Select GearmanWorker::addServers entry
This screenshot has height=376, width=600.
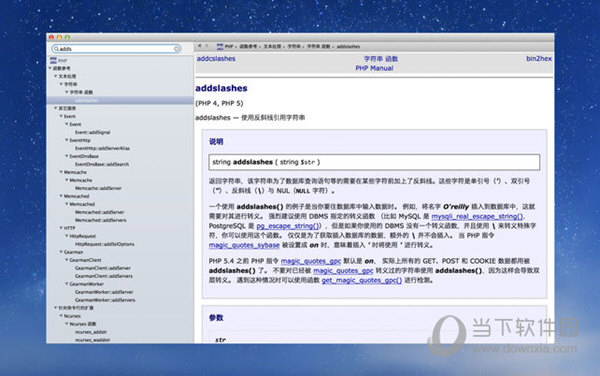pyautogui.click(x=105, y=300)
